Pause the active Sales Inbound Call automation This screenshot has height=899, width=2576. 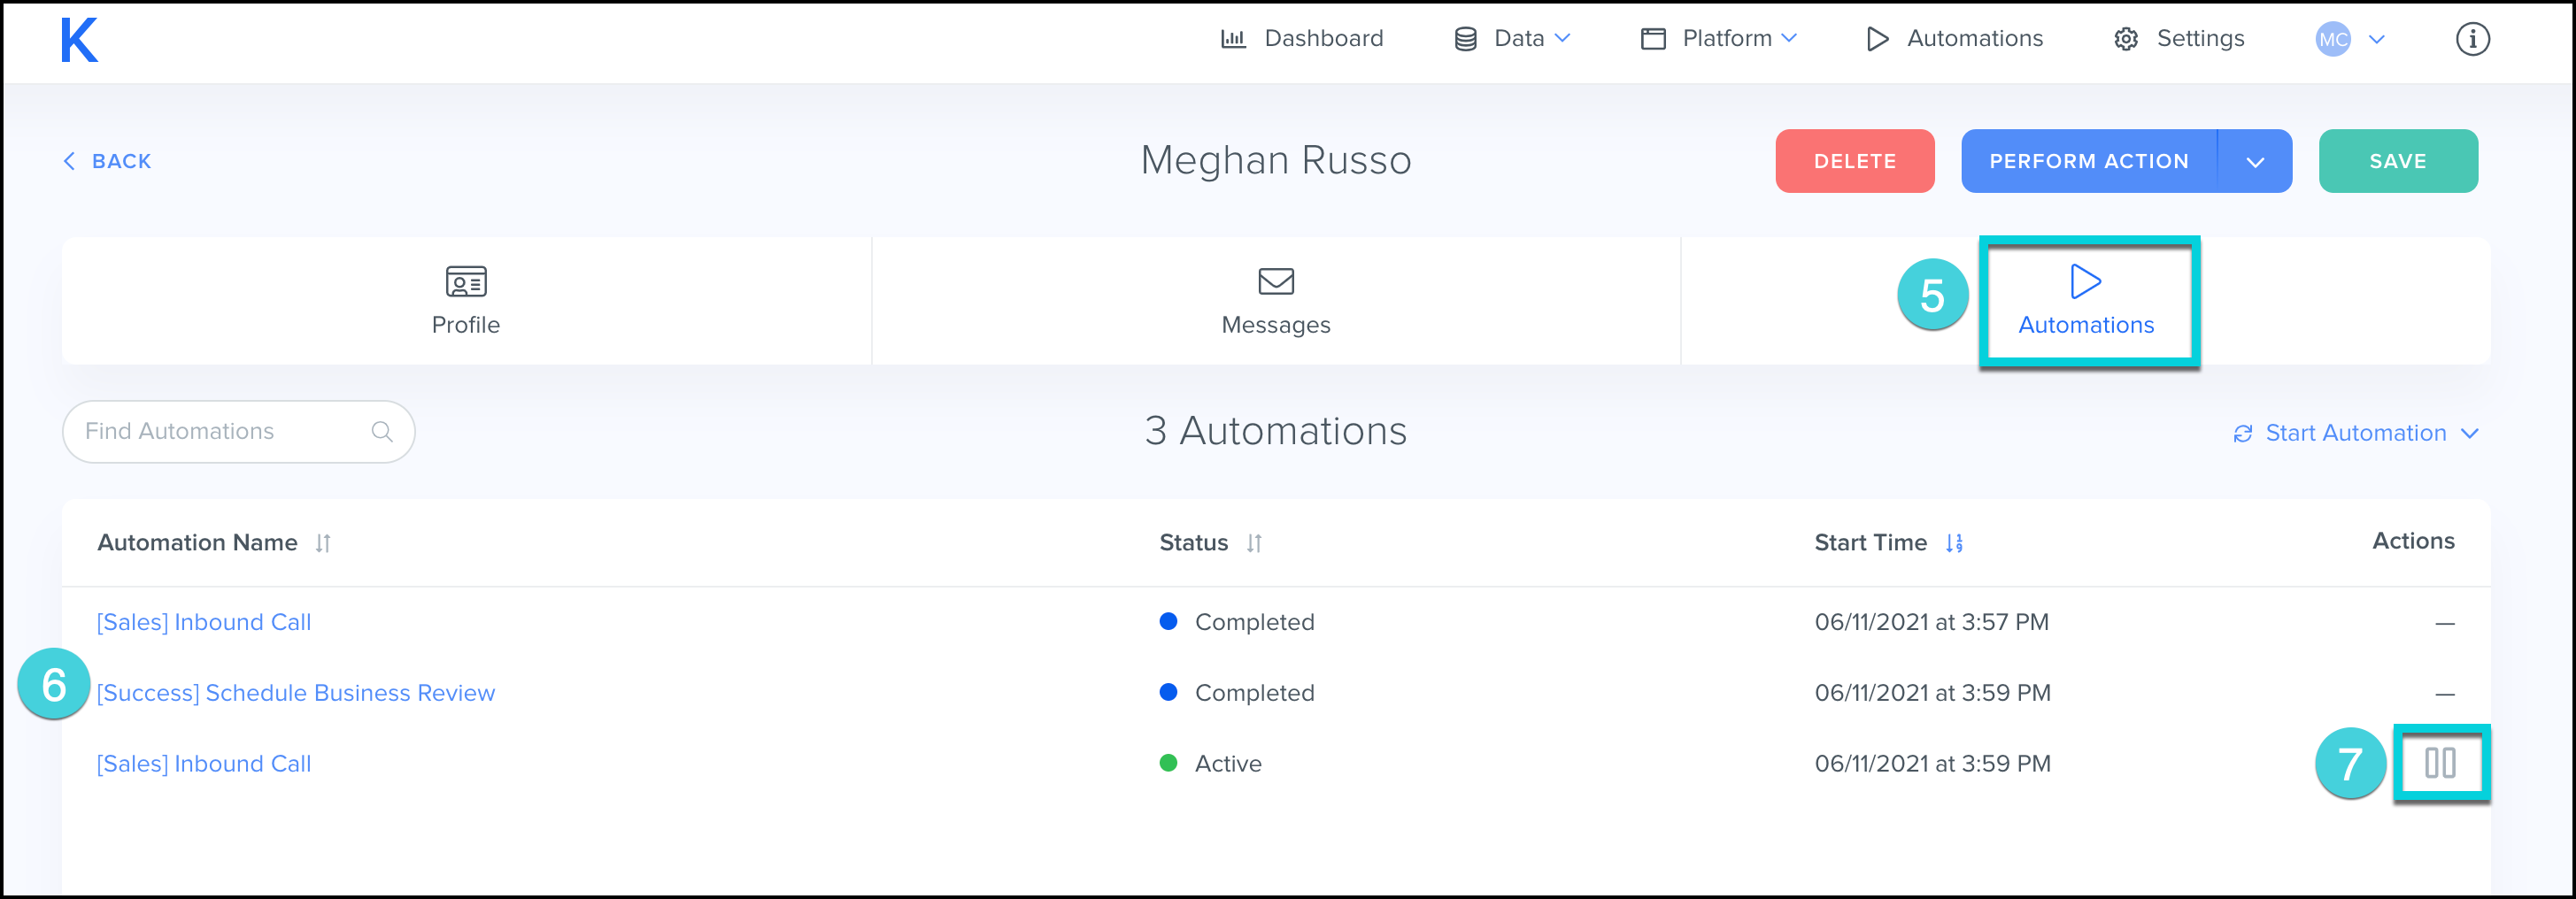[x=2440, y=764]
